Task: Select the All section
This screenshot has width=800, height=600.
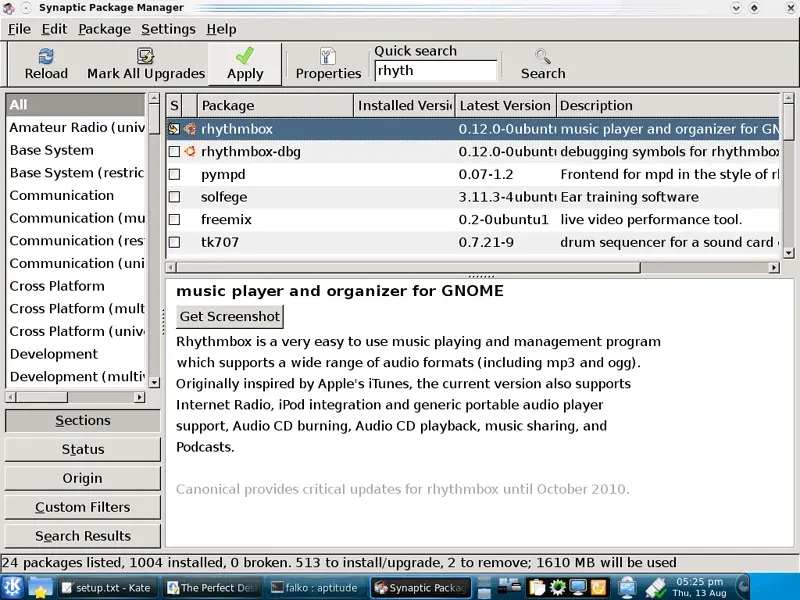Action: (76, 105)
